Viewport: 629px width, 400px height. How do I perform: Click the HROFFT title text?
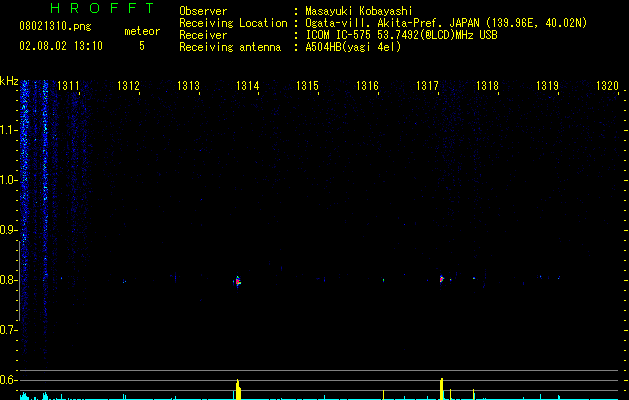click(102, 8)
